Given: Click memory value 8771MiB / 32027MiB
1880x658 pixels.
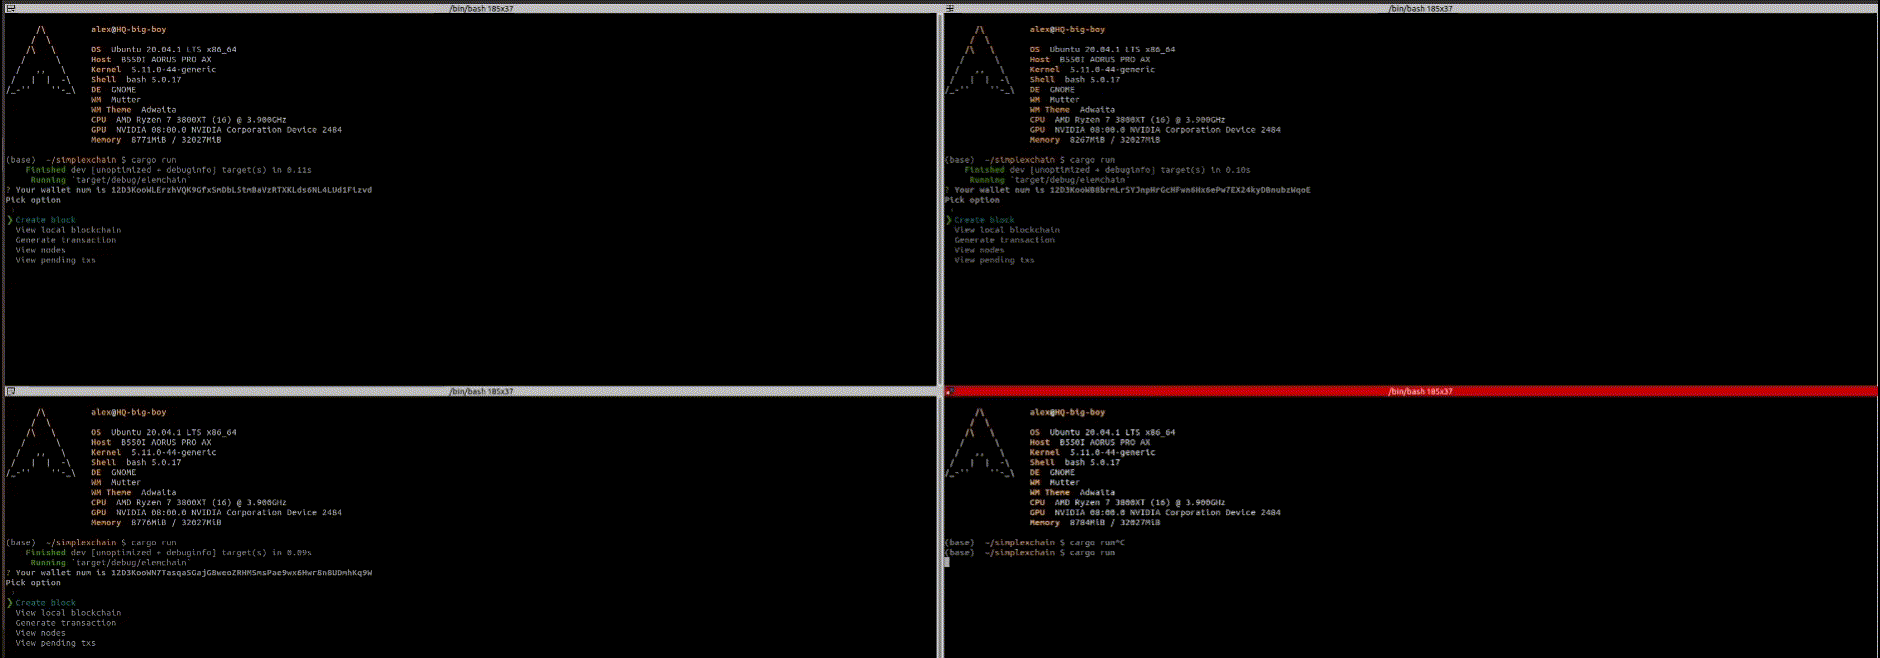Looking at the screenshot, I should (176, 140).
